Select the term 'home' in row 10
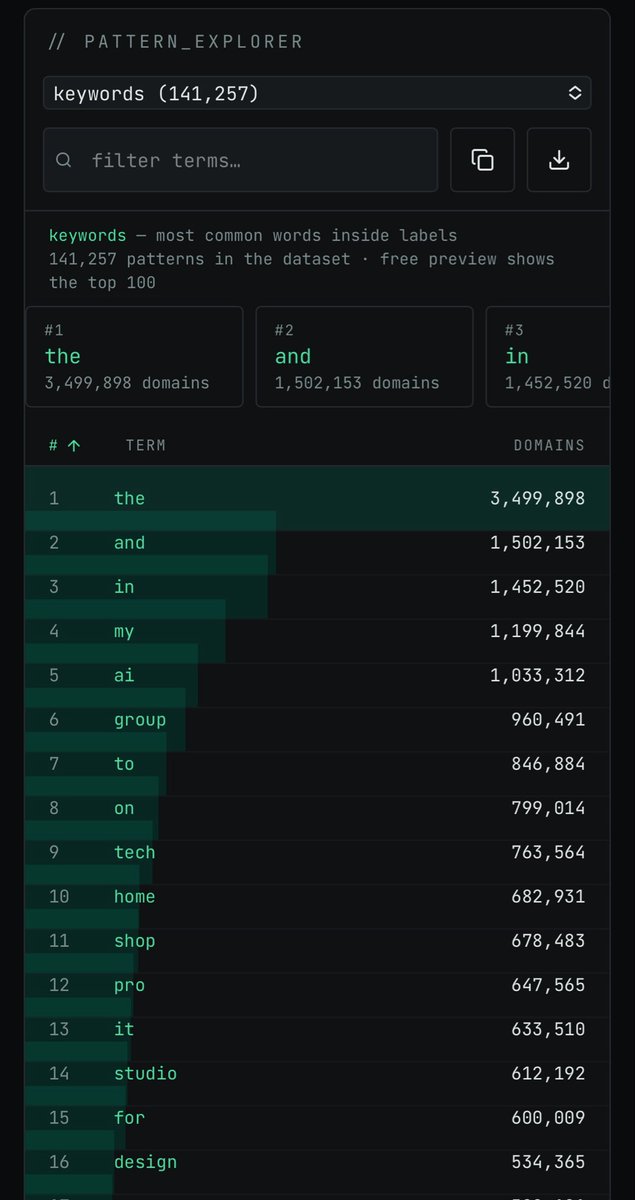Image resolution: width=635 pixels, height=1200 pixels. point(135,896)
